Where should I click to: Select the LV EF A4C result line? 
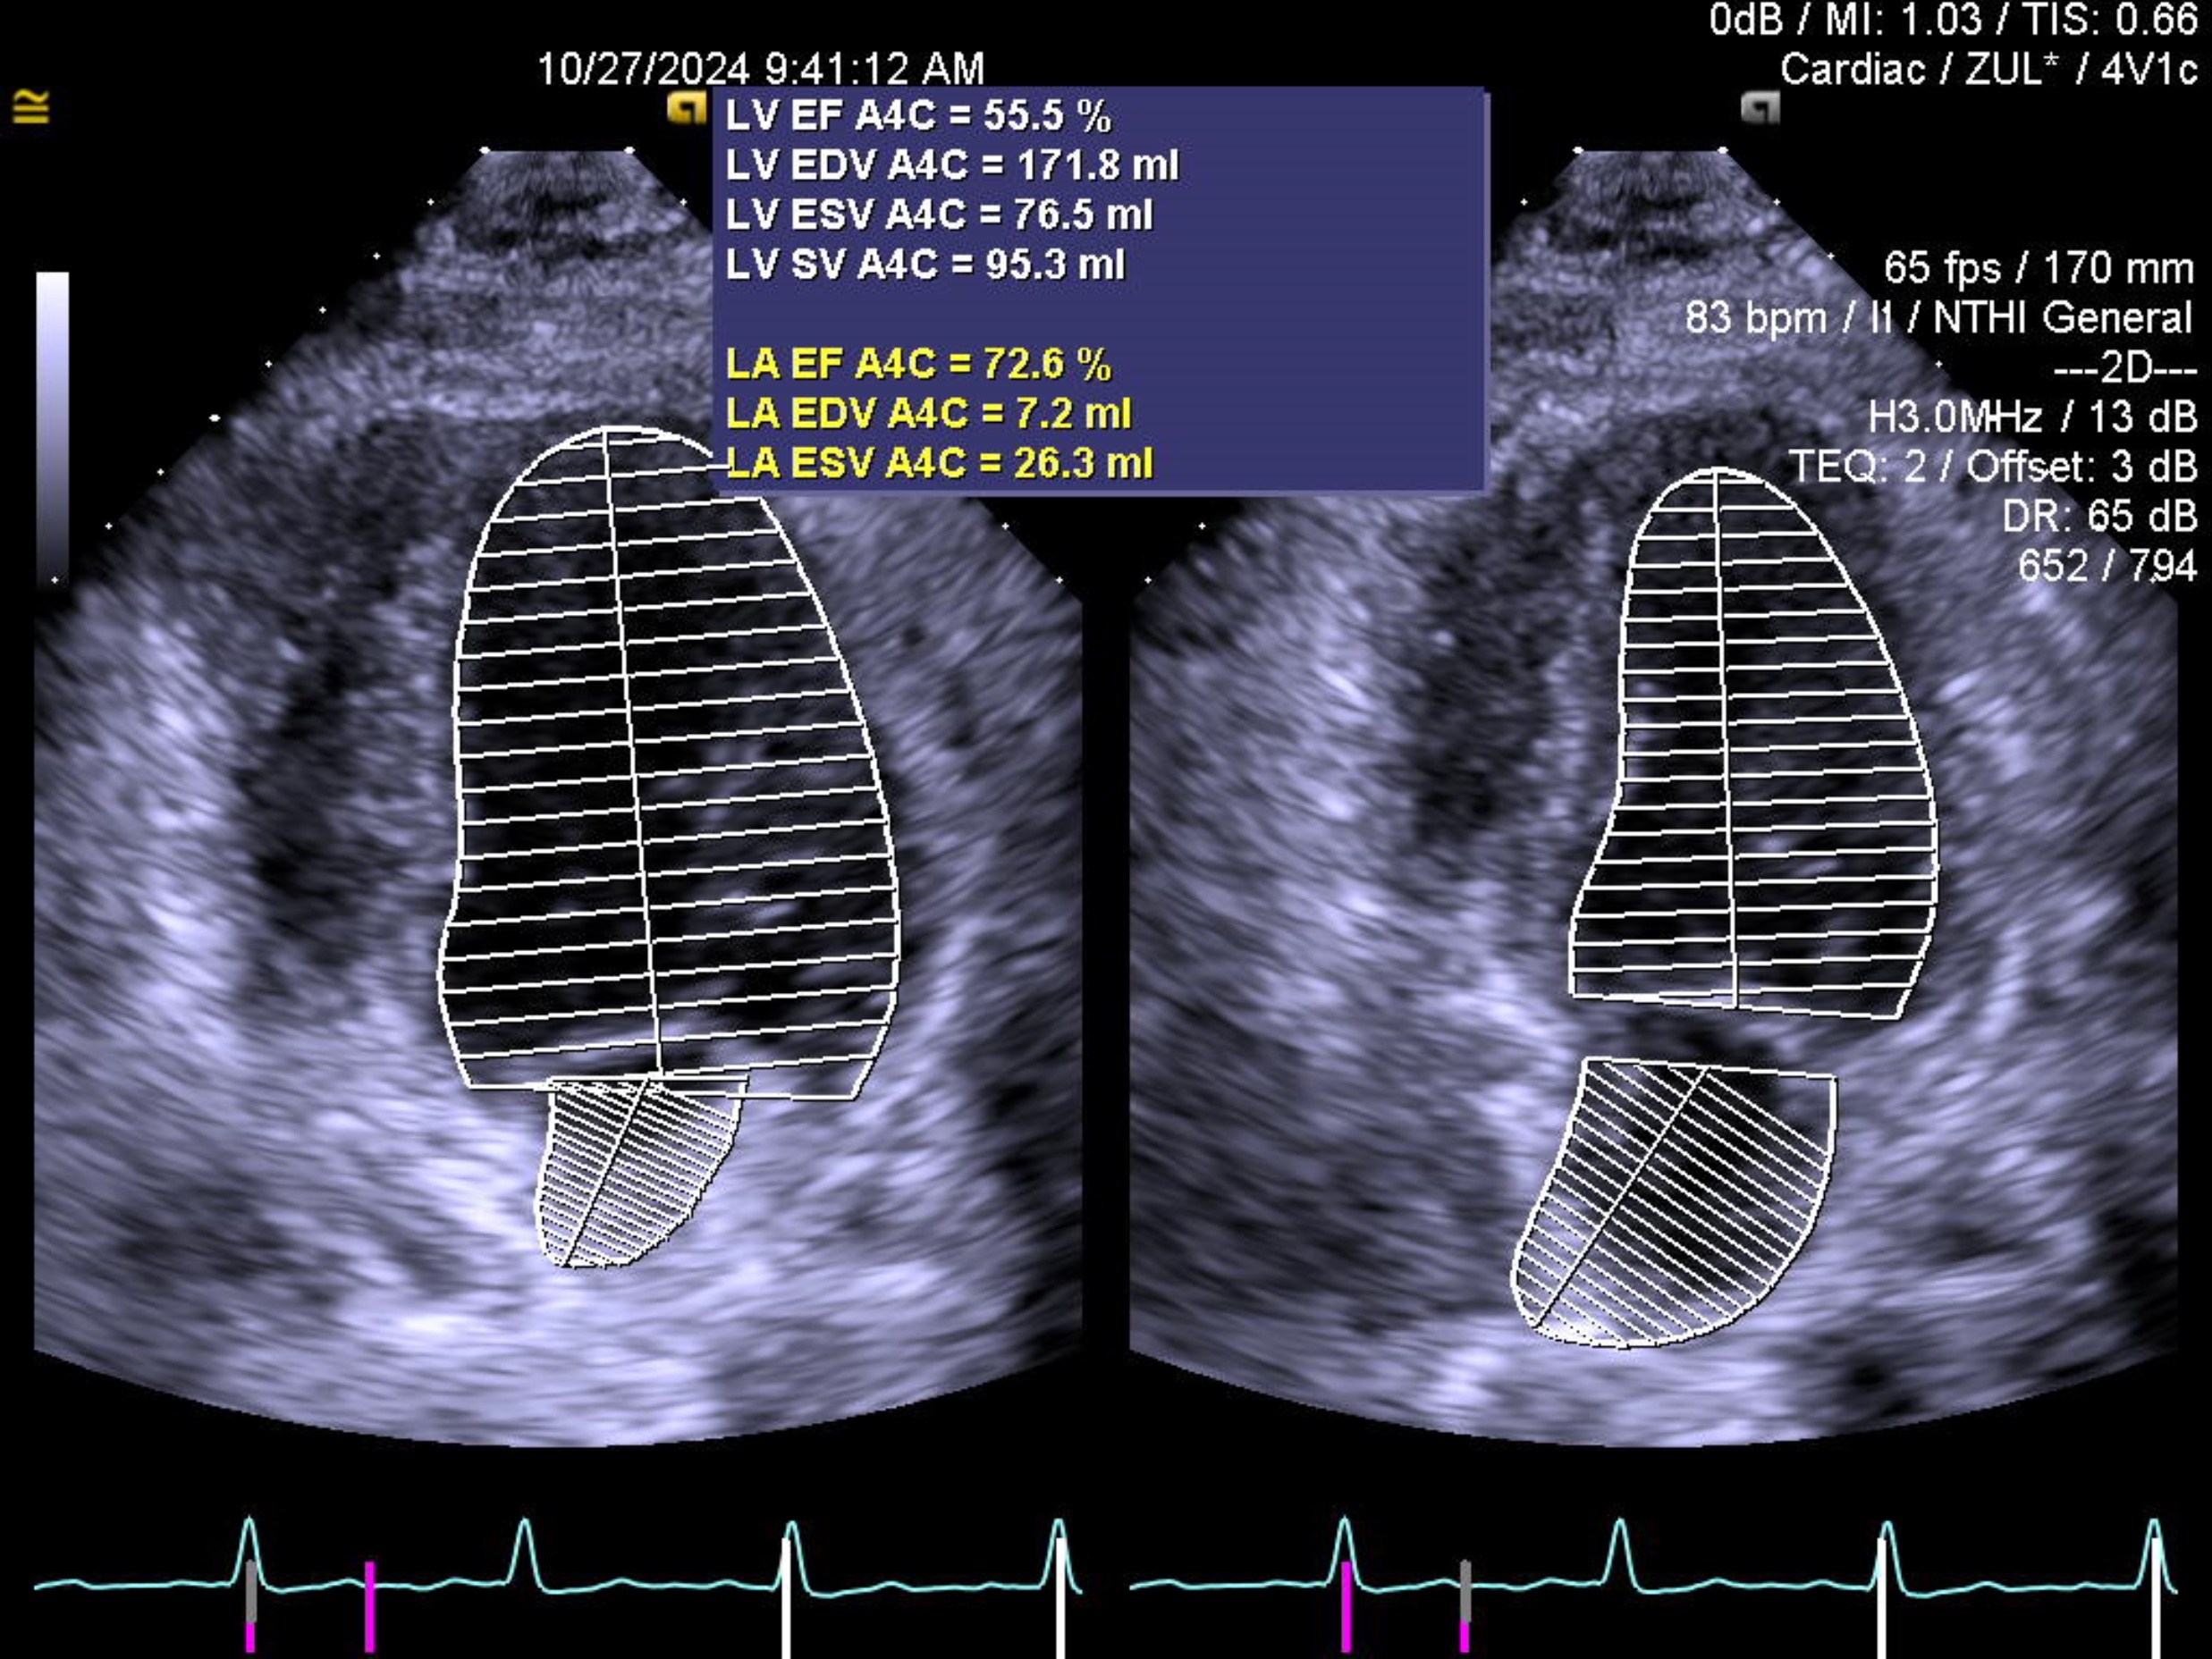(918, 116)
